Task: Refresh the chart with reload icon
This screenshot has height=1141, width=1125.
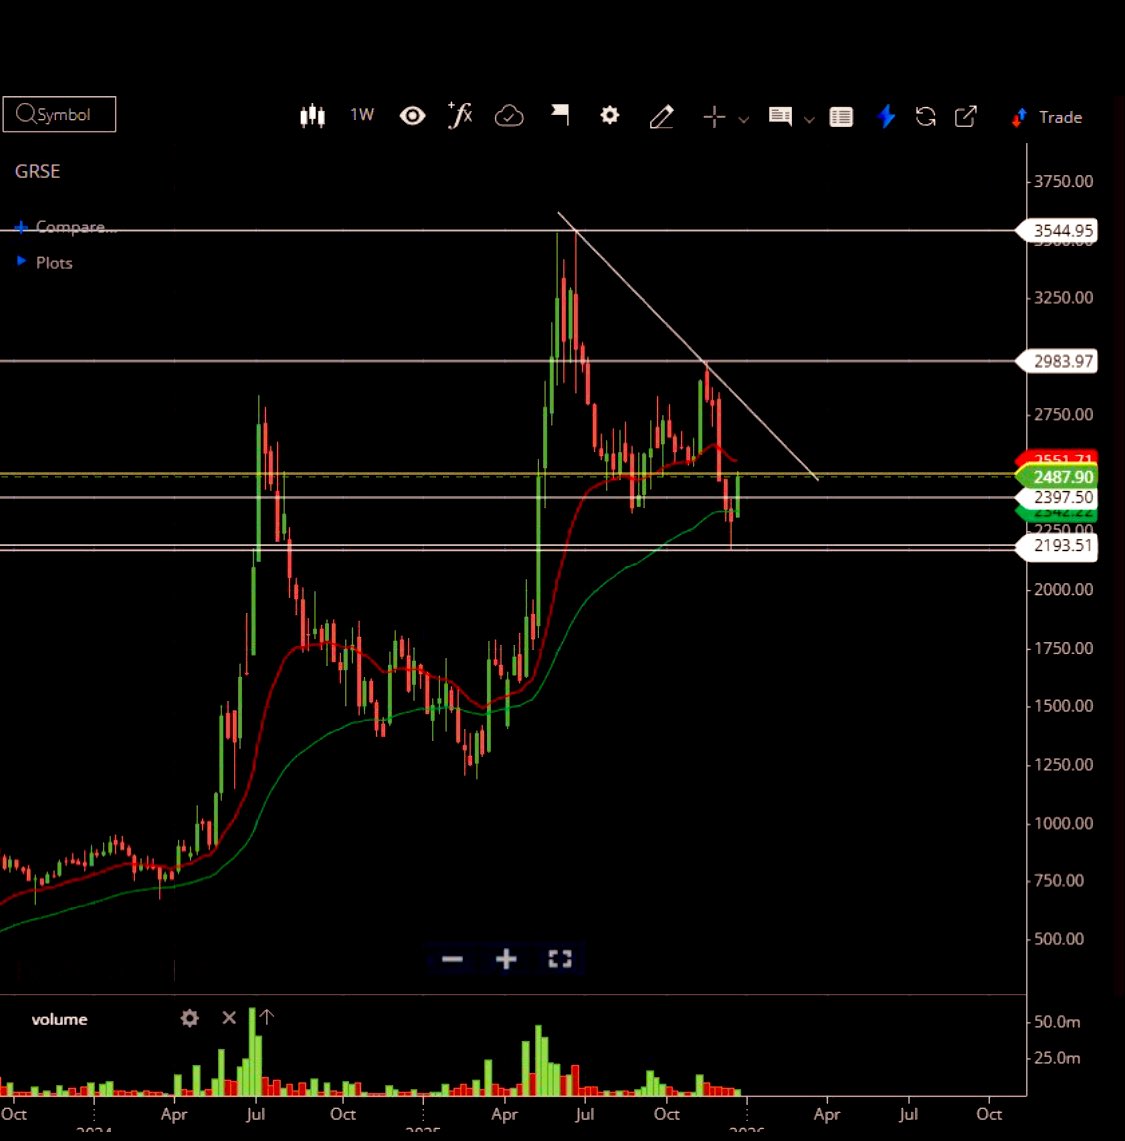Action: (x=926, y=116)
